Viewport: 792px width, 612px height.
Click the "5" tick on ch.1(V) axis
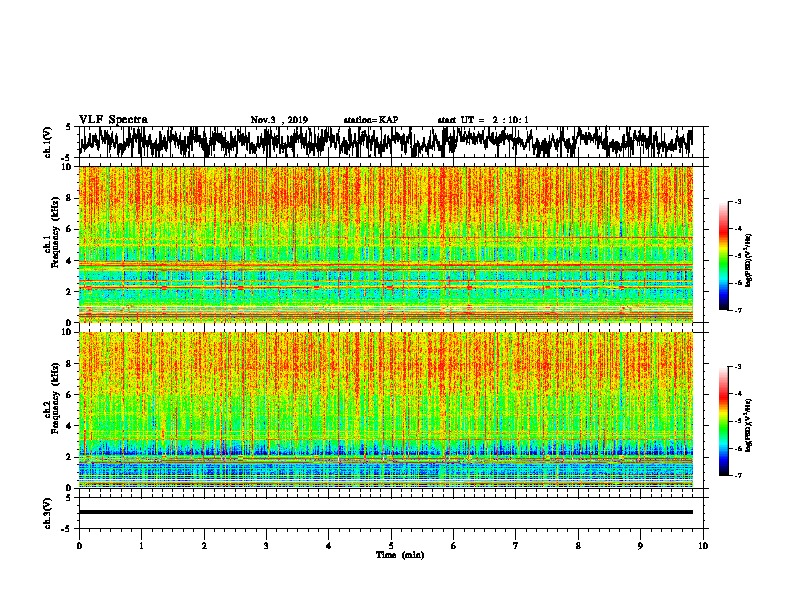click(69, 127)
